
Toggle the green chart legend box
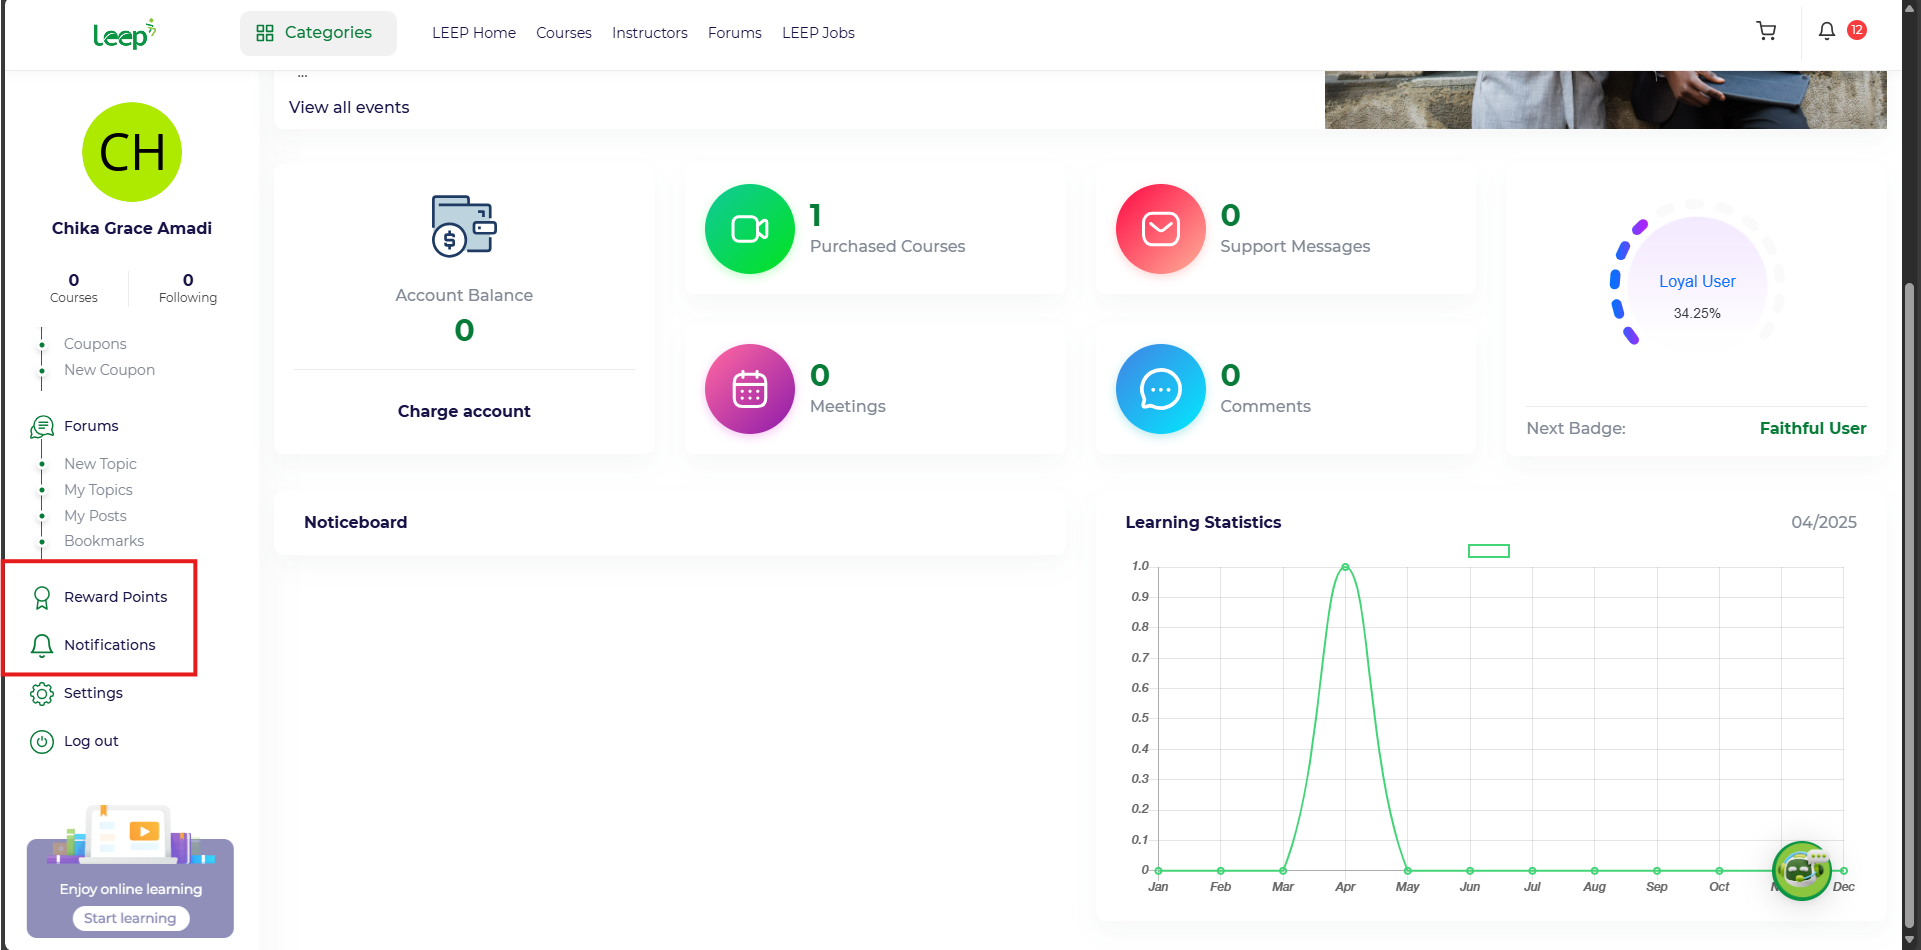pos(1488,551)
